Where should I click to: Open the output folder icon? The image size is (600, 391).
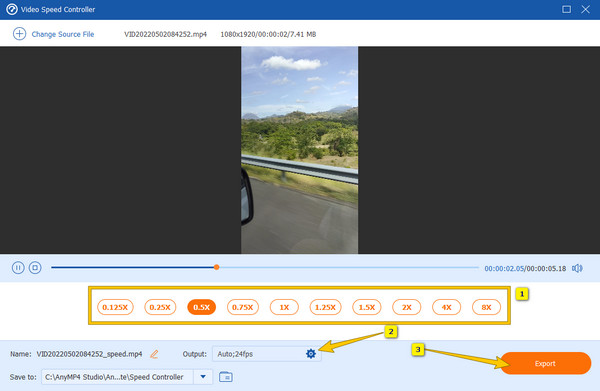(x=226, y=377)
